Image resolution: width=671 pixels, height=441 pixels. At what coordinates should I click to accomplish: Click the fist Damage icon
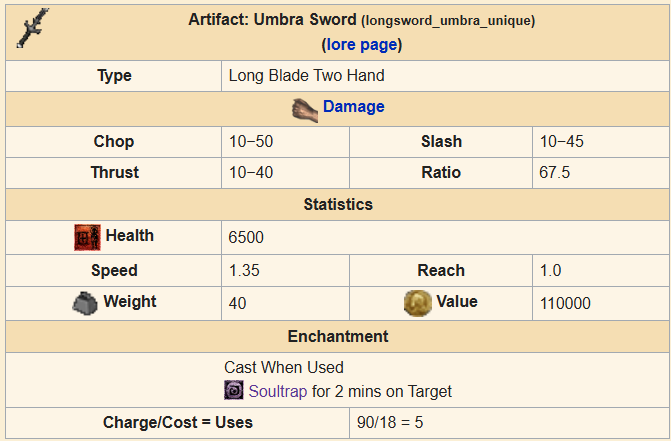305,110
